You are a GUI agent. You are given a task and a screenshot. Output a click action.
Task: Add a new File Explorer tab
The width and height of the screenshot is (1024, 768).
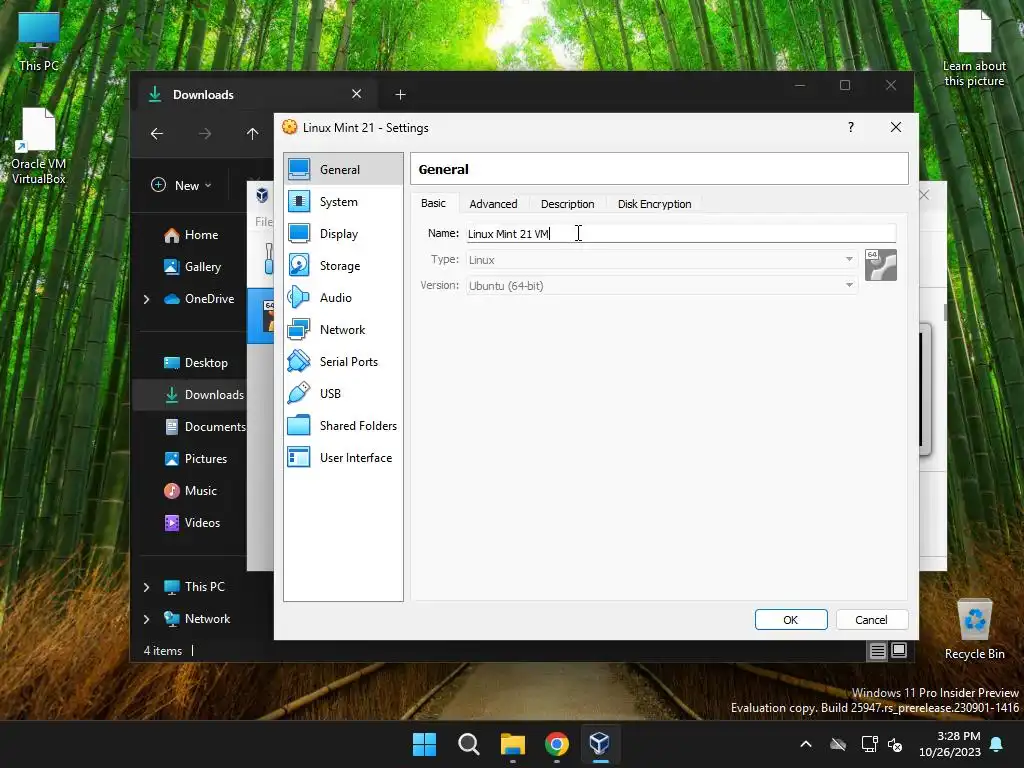coord(400,95)
